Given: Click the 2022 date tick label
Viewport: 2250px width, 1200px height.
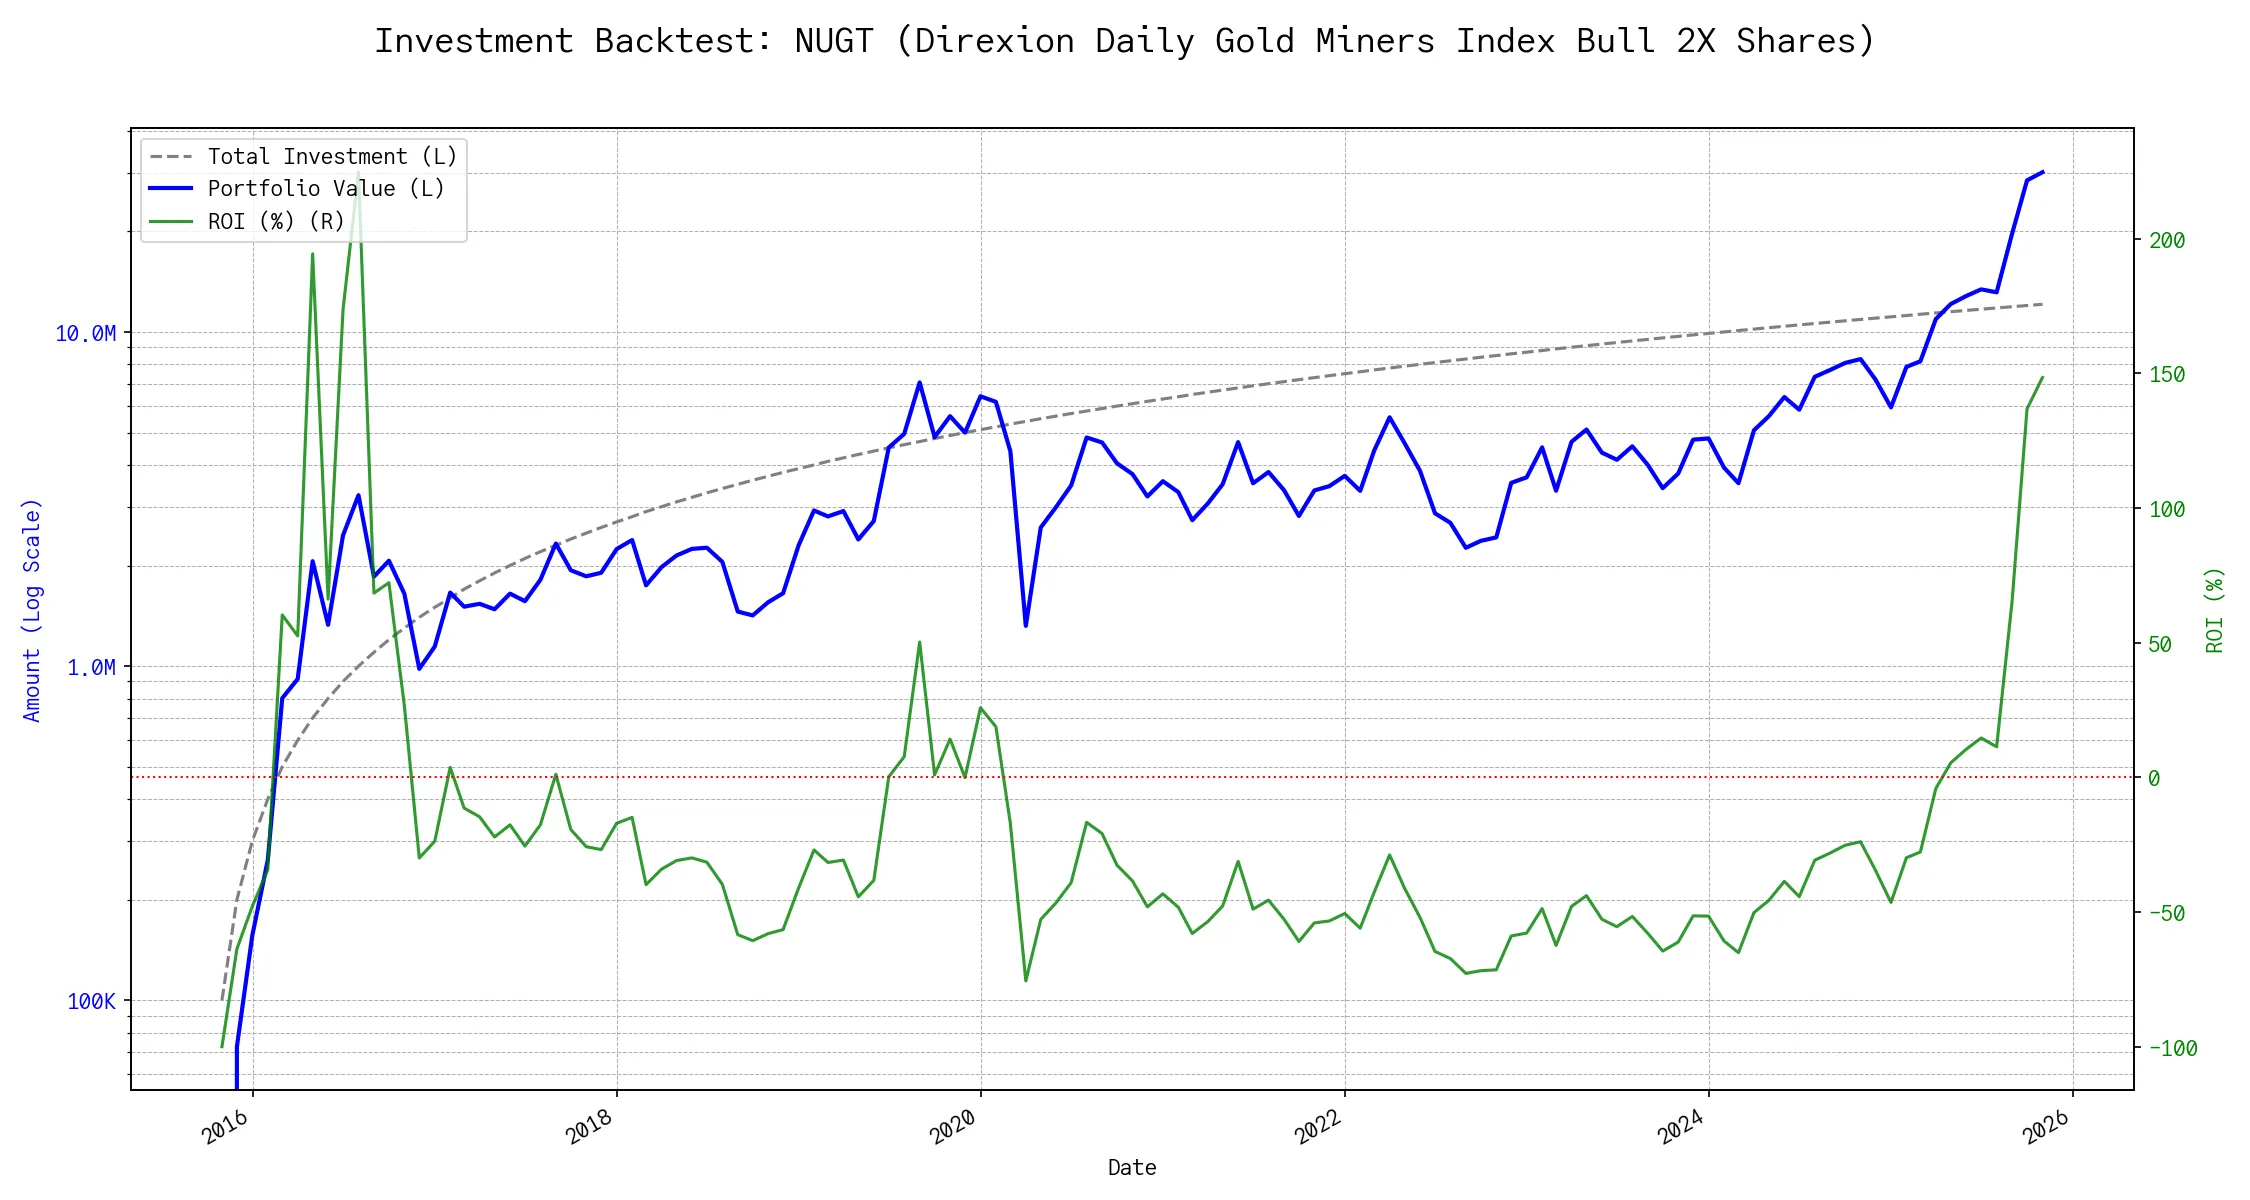Looking at the screenshot, I should click(1318, 1127).
